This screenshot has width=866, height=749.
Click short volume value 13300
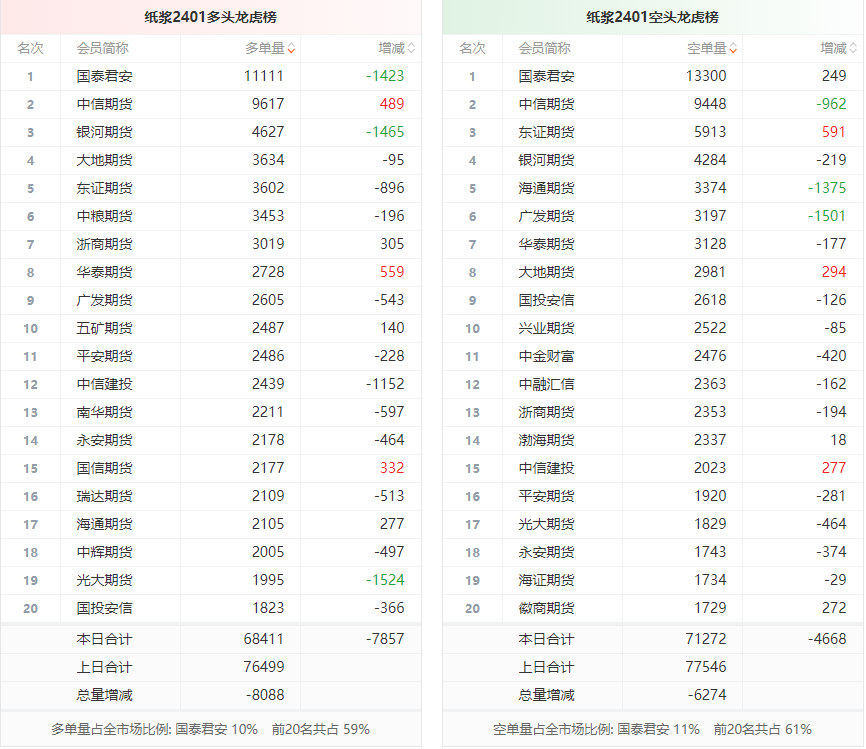706,76
